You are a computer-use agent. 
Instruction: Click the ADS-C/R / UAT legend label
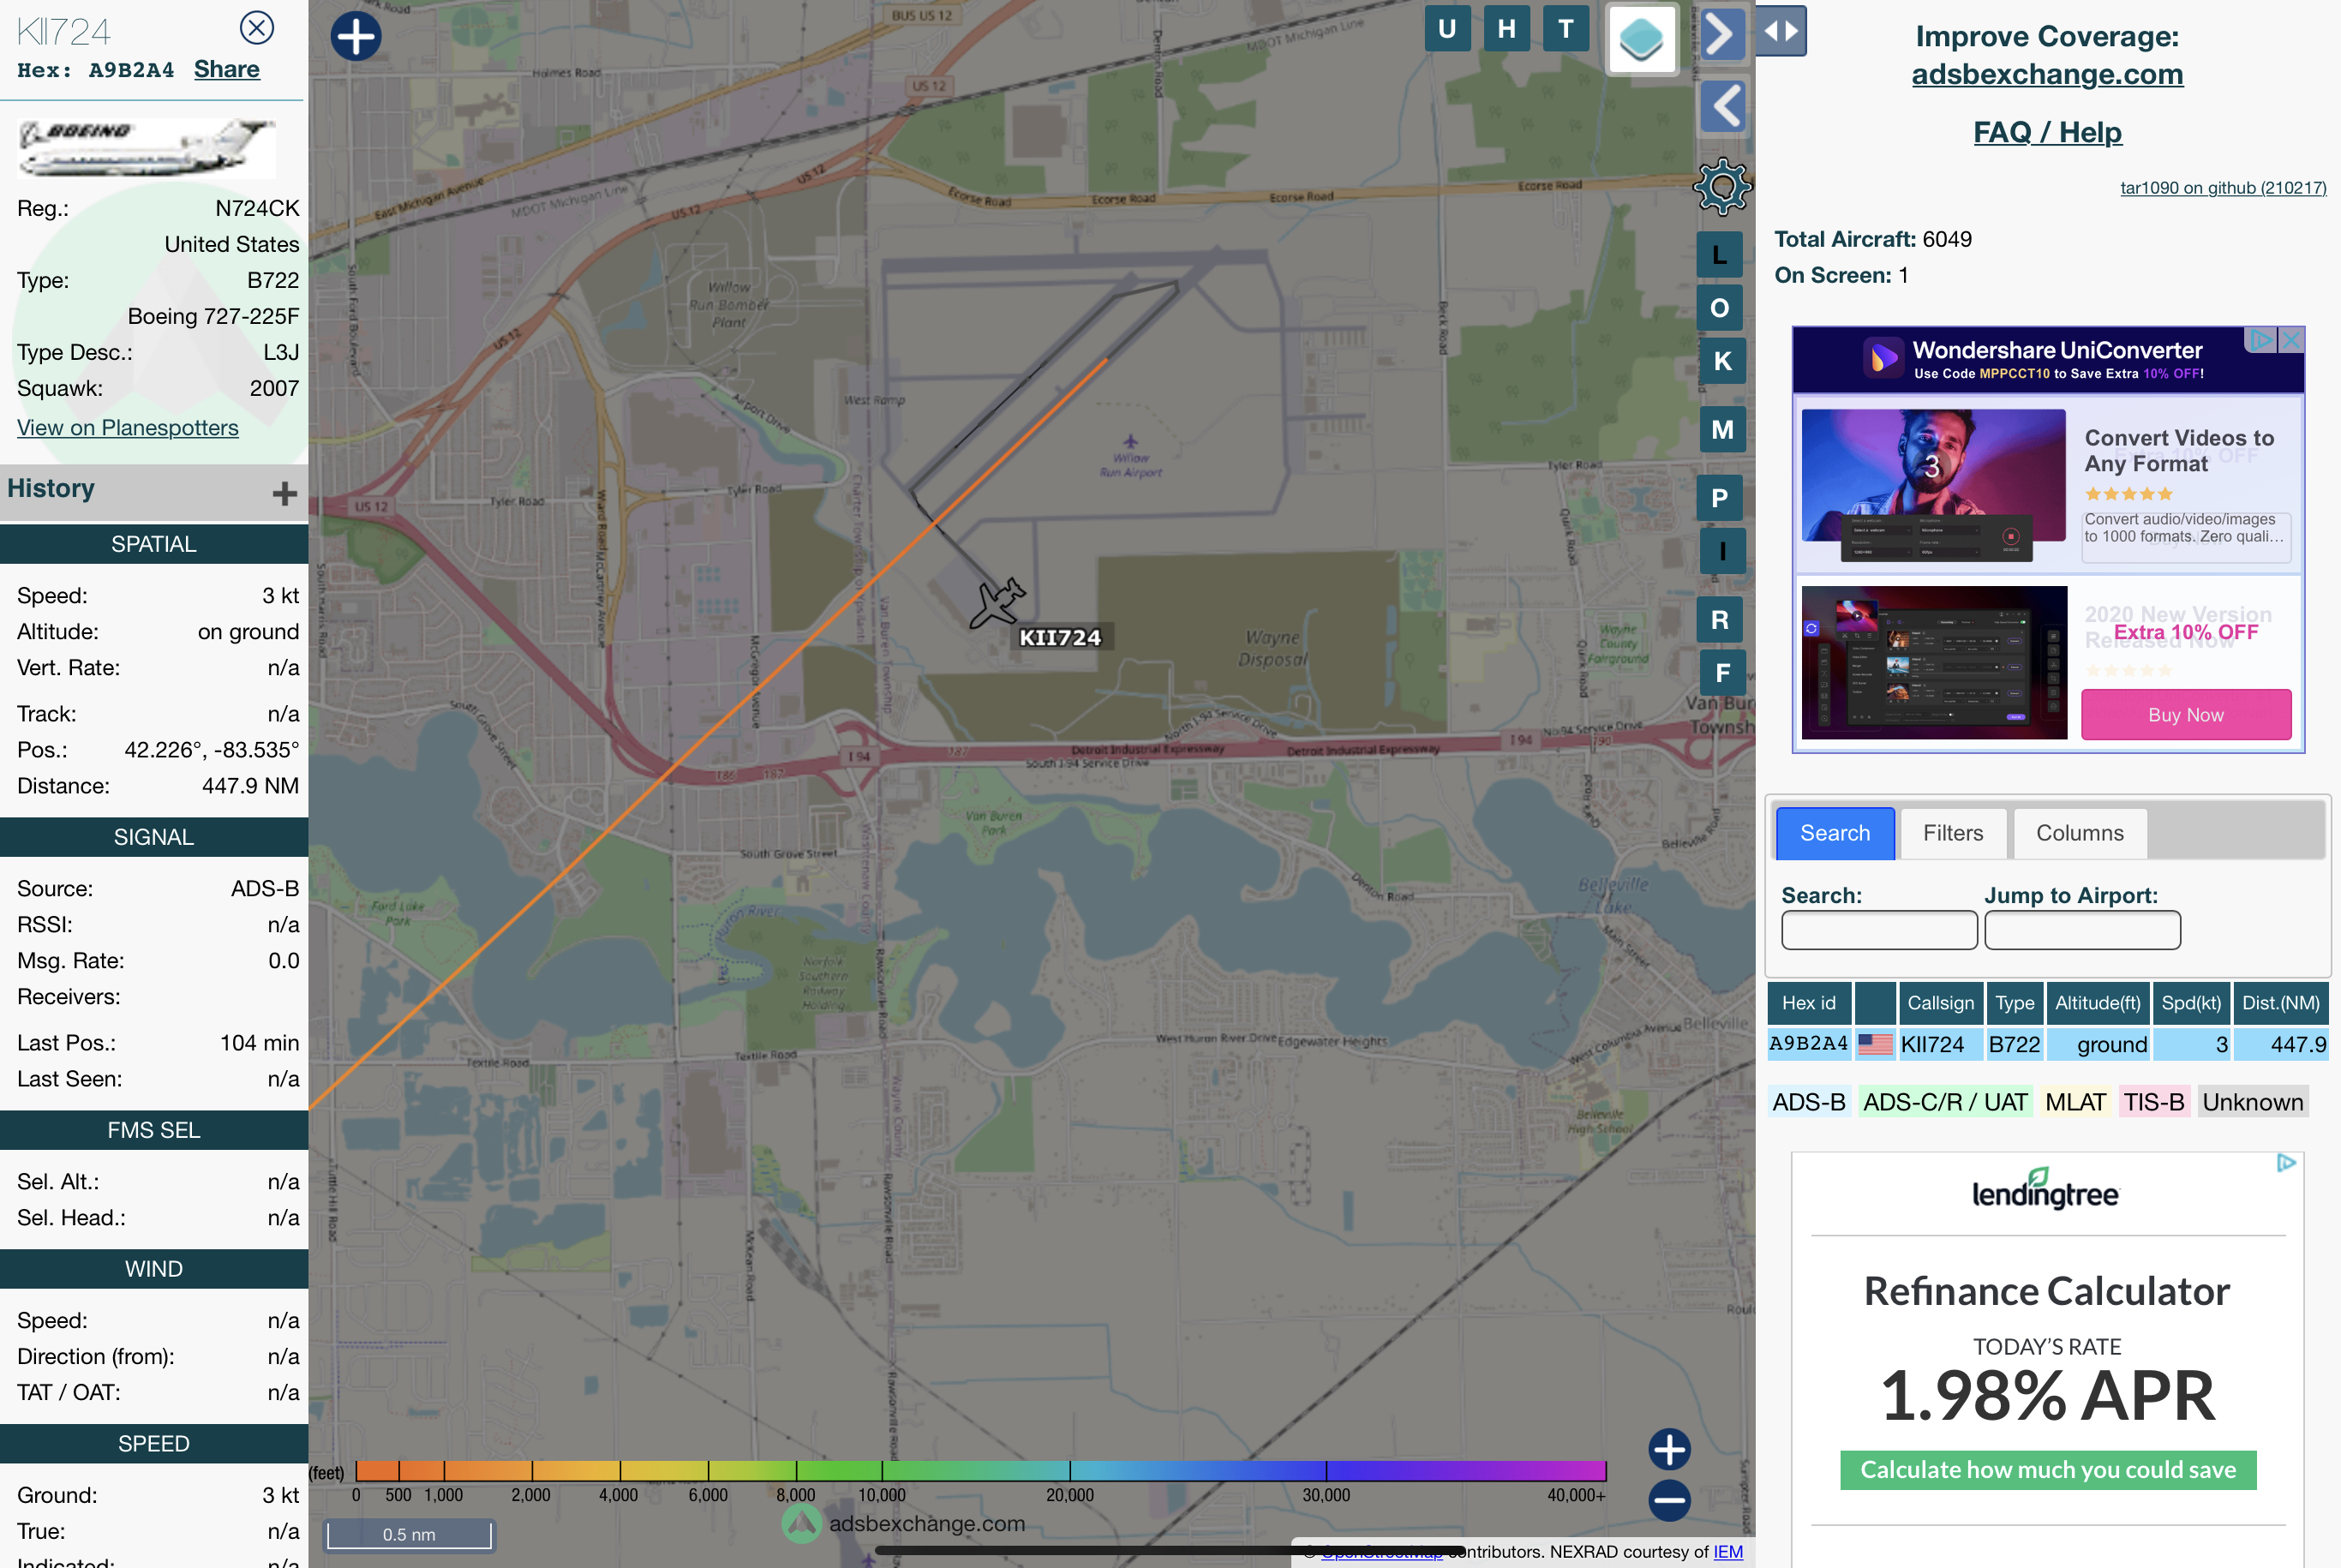pyautogui.click(x=1945, y=1102)
